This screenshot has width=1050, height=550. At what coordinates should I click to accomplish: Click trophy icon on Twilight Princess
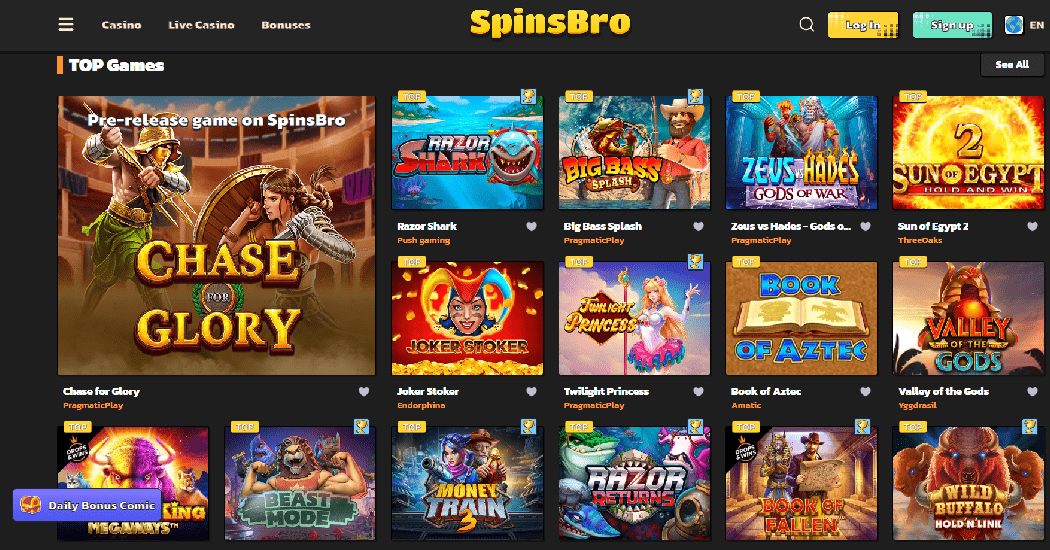coord(695,262)
